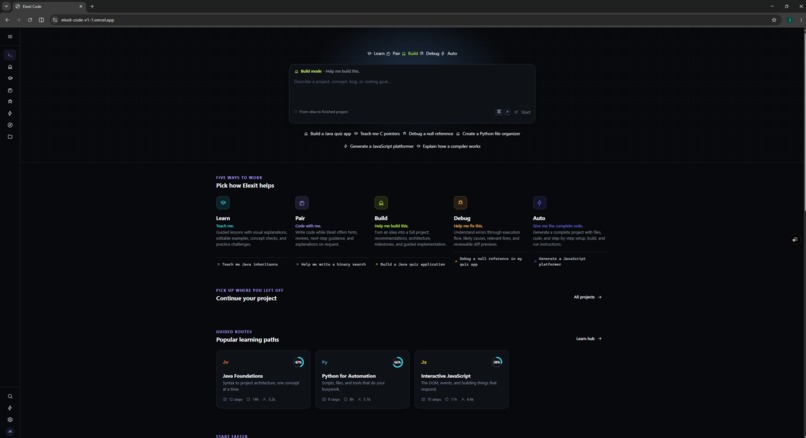Image resolution: width=806 pixels, height=438 pixels.
Task: Go back with the browser back arrow
Action: [x=7, y=20]
